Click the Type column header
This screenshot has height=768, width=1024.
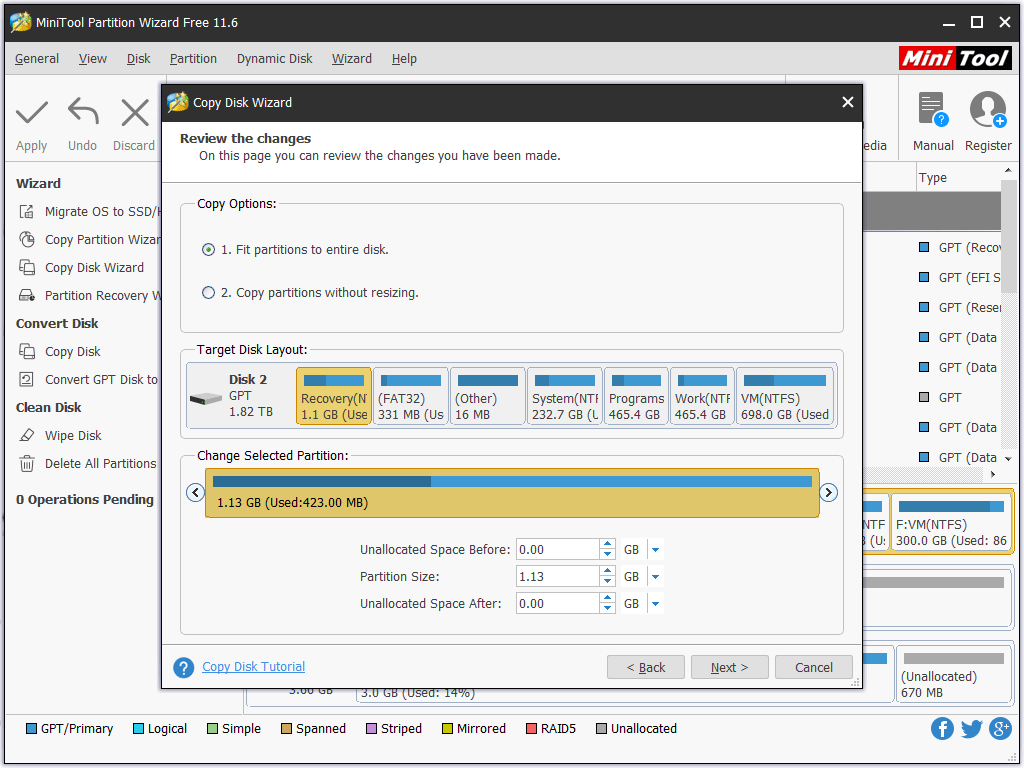point(933,178)
